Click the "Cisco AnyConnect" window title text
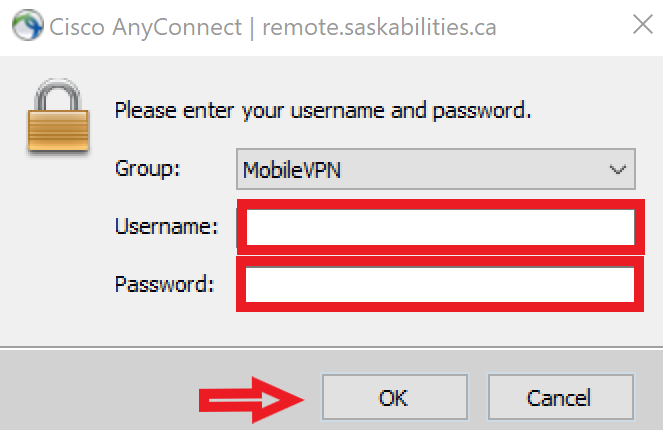This screenshot has width=663, height=430. (x=145, y=27)
